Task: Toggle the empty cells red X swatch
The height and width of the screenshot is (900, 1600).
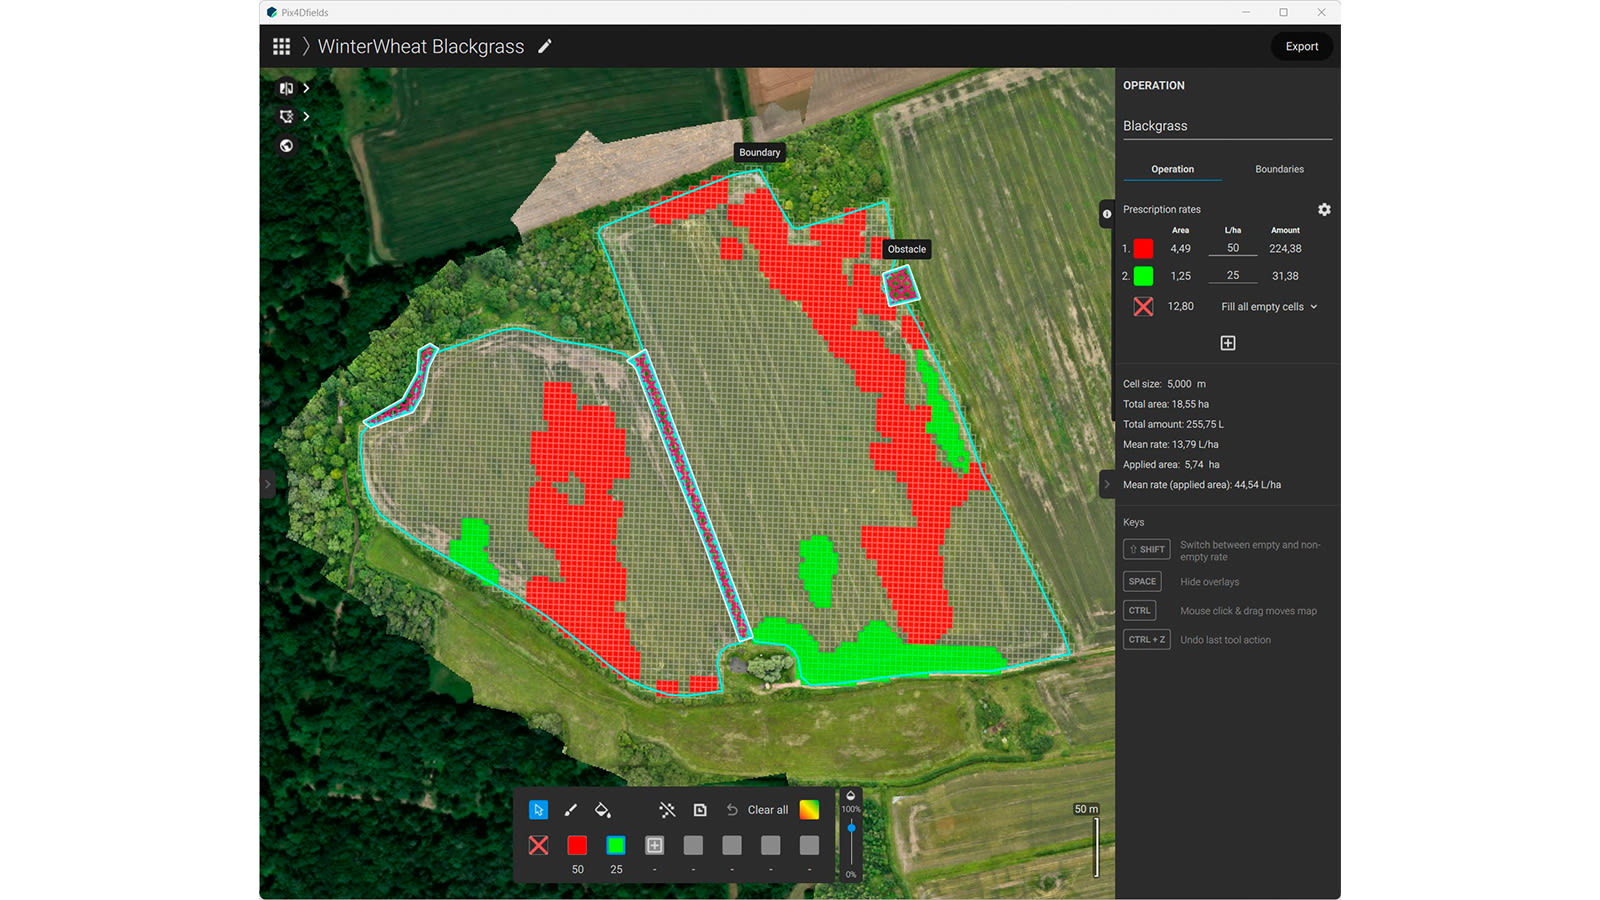Action: click(x=538, y=845)
